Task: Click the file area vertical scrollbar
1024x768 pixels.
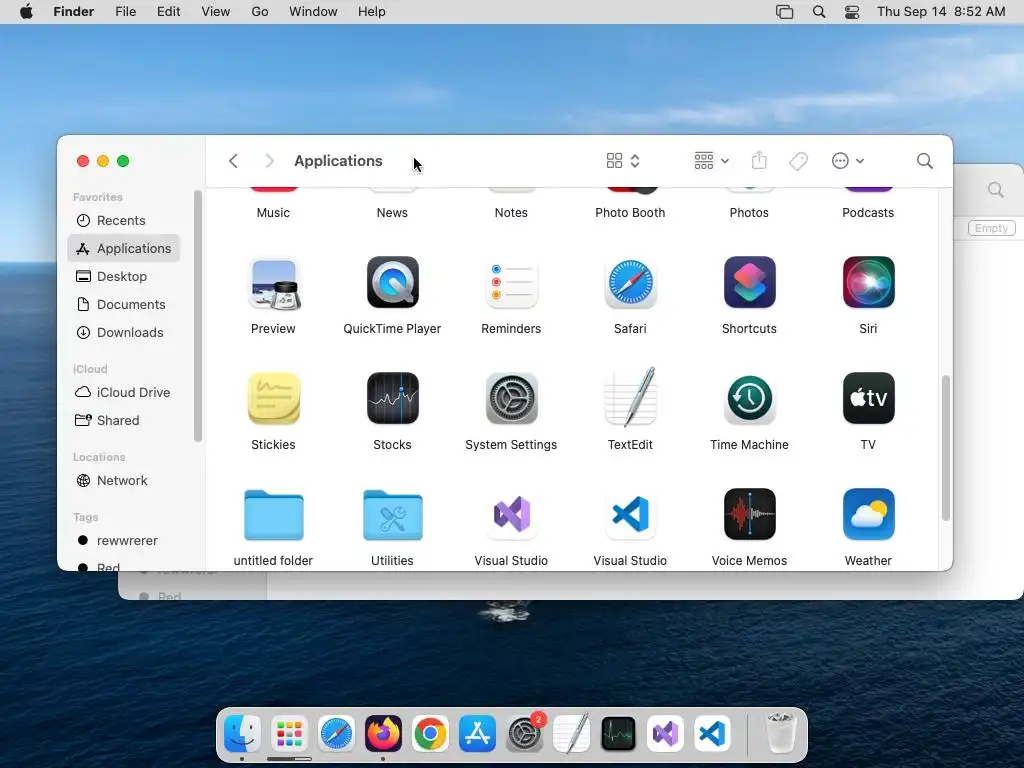Action: pyautogui.click(x=946, y=448)
